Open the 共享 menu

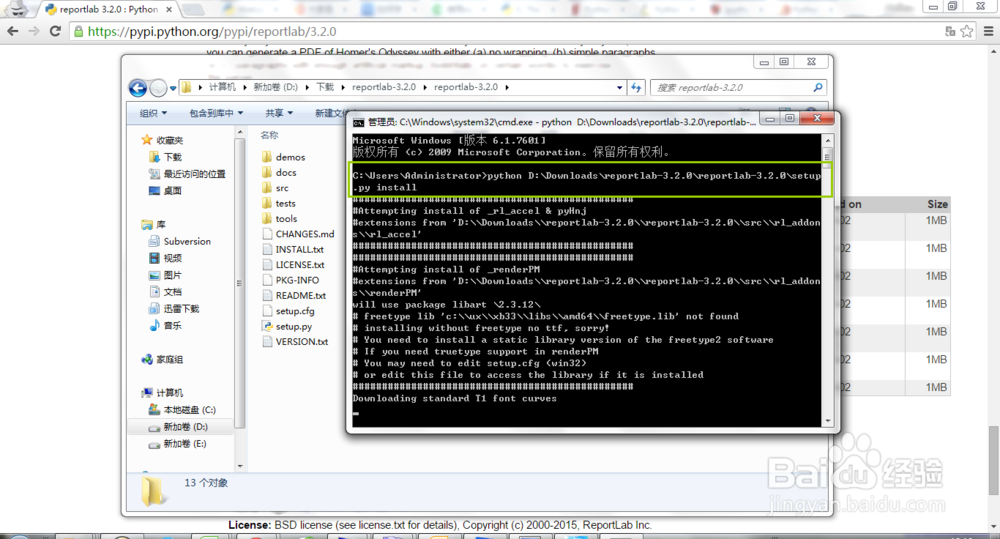pos(279,113)
